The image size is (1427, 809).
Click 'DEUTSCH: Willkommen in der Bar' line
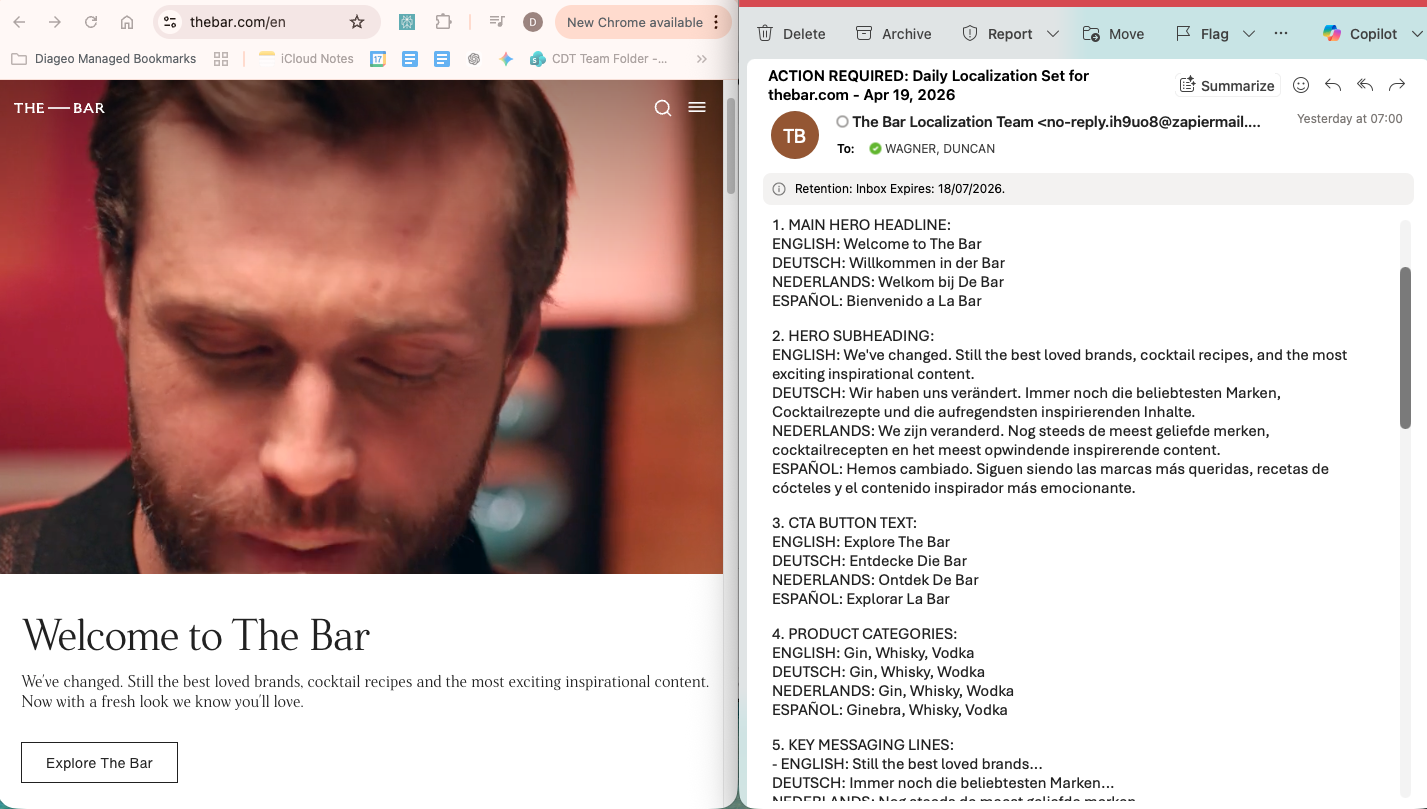click(888, 263)
